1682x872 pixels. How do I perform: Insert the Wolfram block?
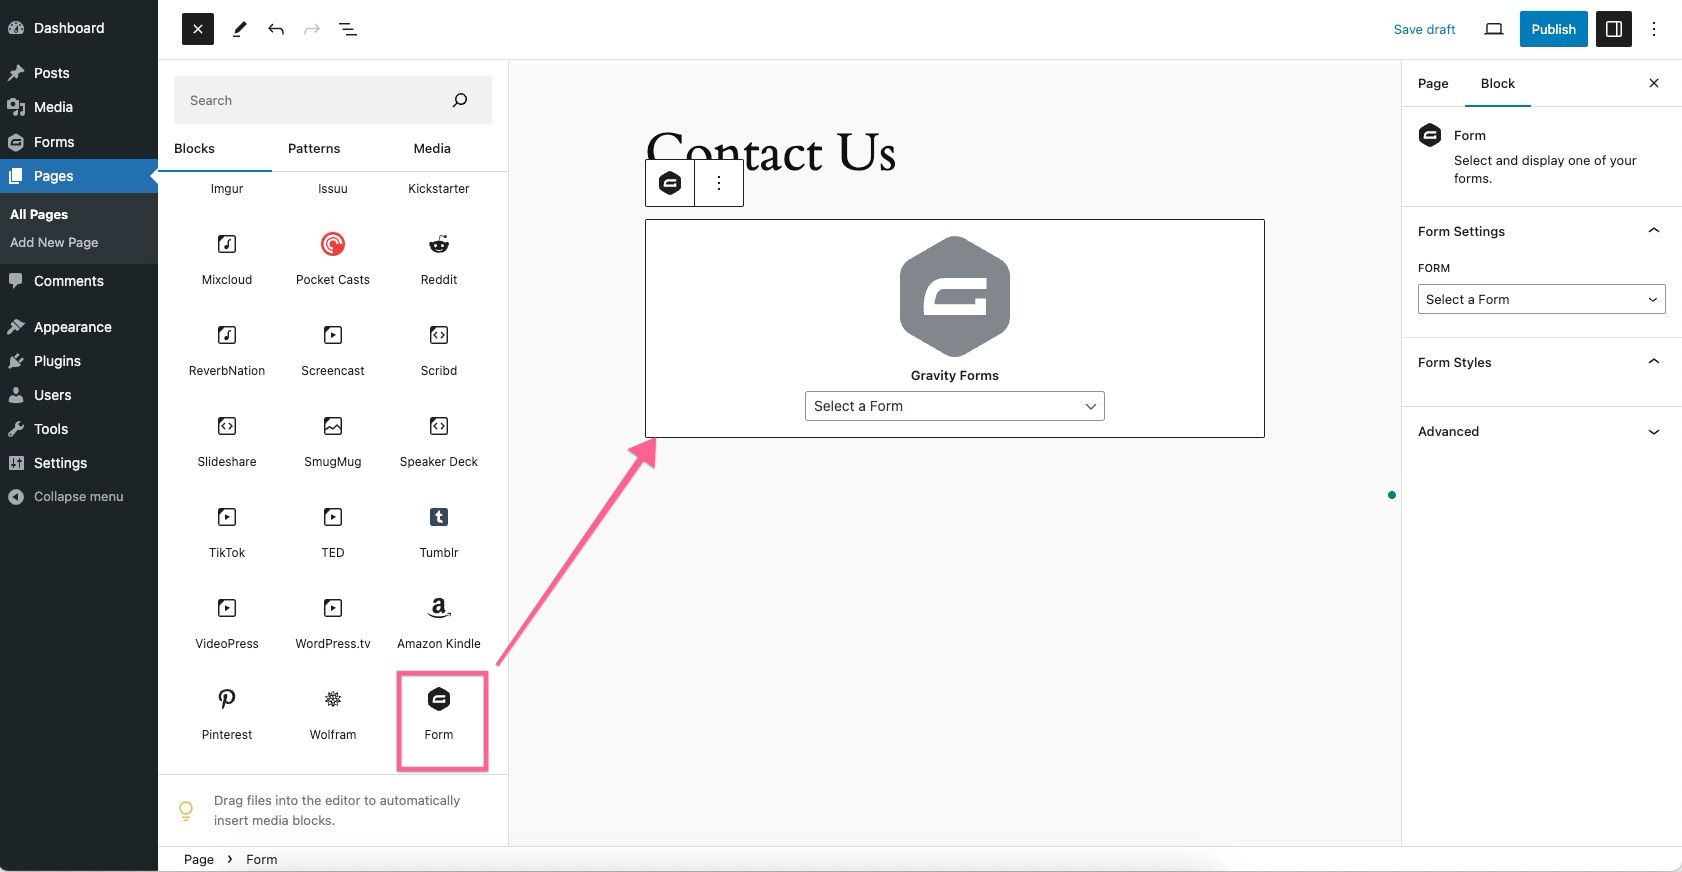click(x=333, y=714)
